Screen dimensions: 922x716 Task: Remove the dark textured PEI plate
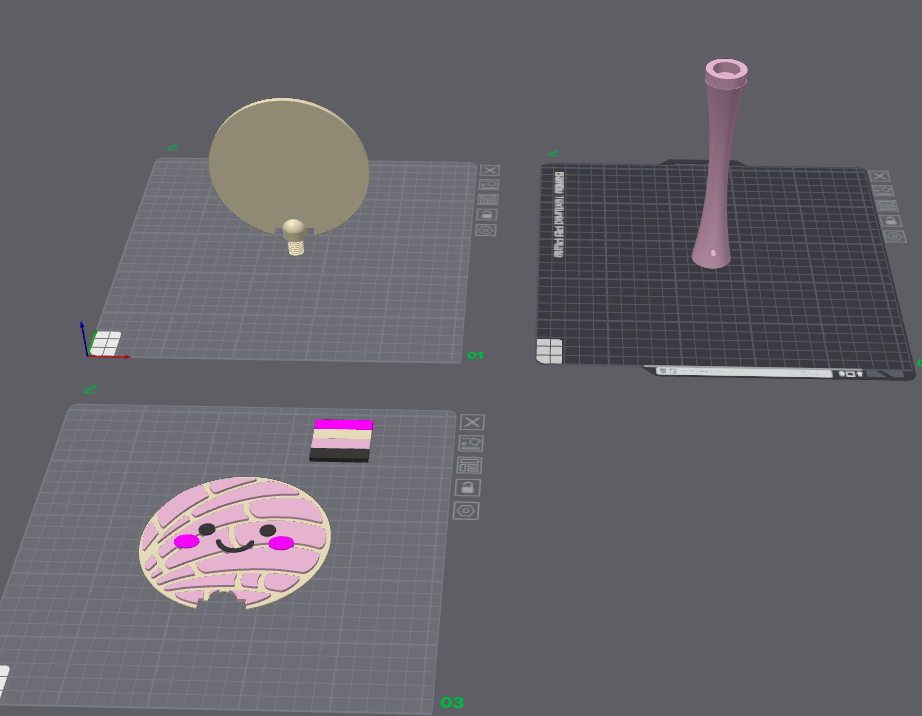tap(879, 176)
